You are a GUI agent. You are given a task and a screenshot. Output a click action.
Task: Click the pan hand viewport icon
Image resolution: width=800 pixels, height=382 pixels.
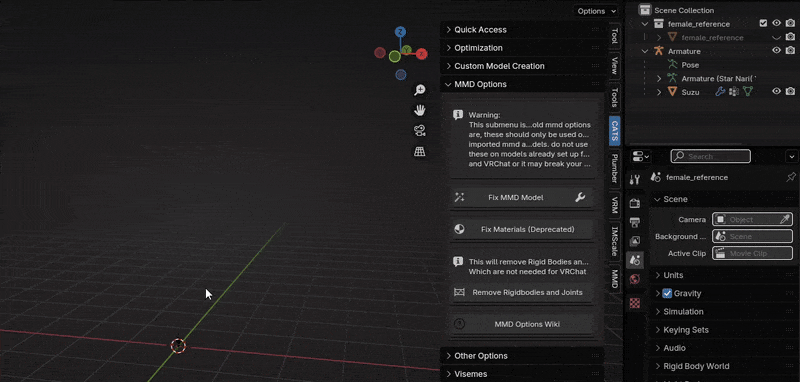click(x=419, y=110)
